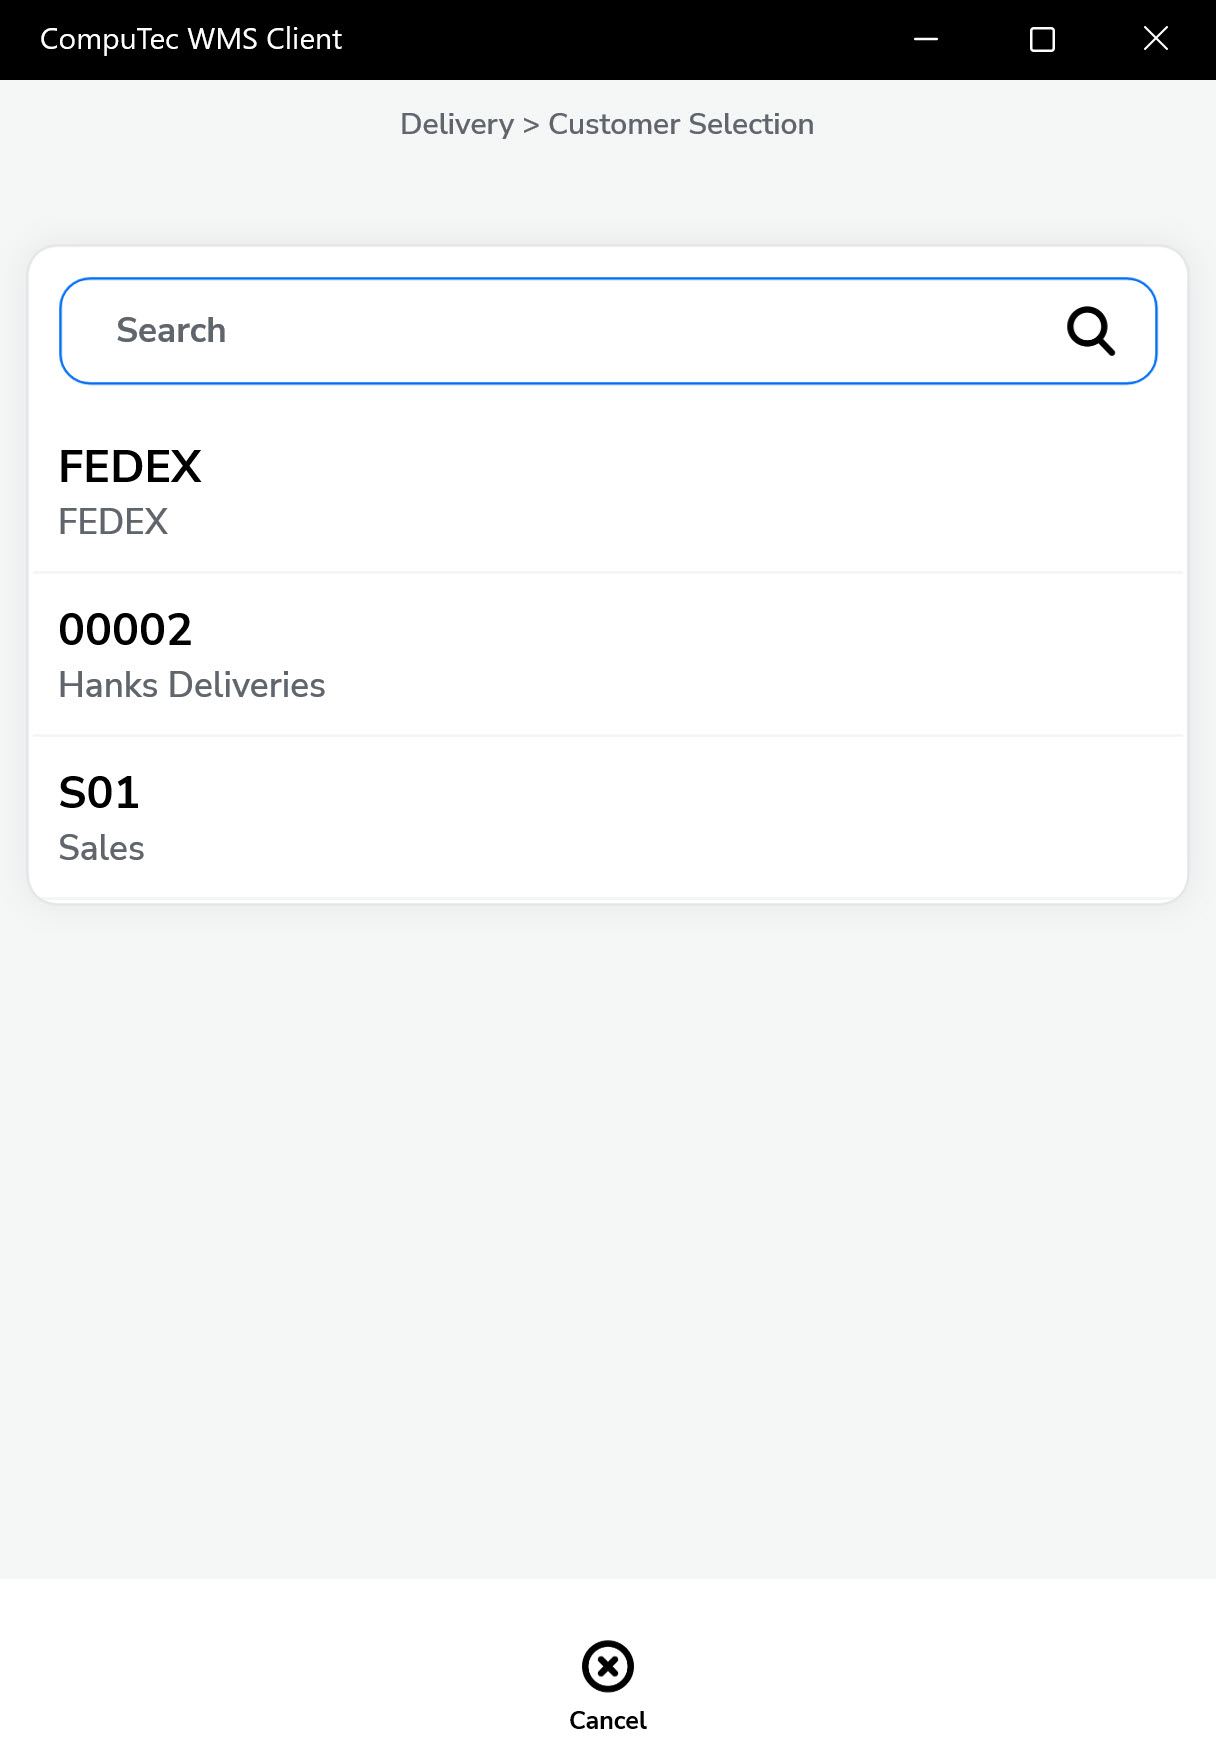The height and width of the screenshot is (1754, 1216).
Task: Minimize the CompuTec WMS Client window
Action: 926,39
